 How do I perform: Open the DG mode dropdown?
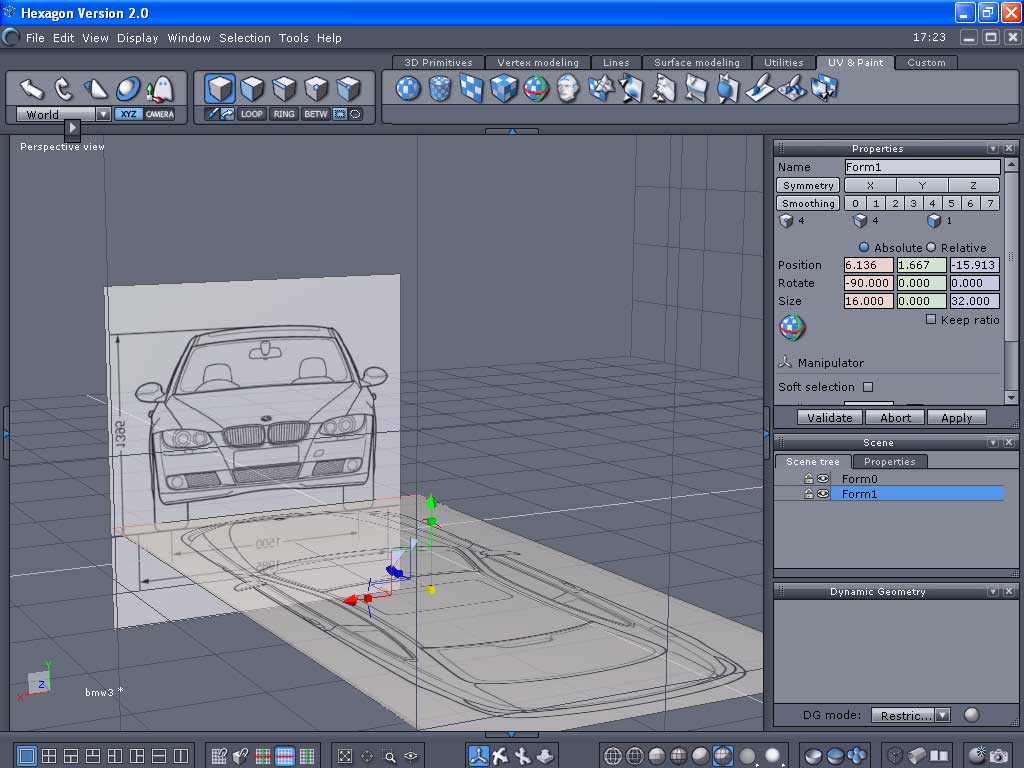pyautogui.click(x=942, y=715)
